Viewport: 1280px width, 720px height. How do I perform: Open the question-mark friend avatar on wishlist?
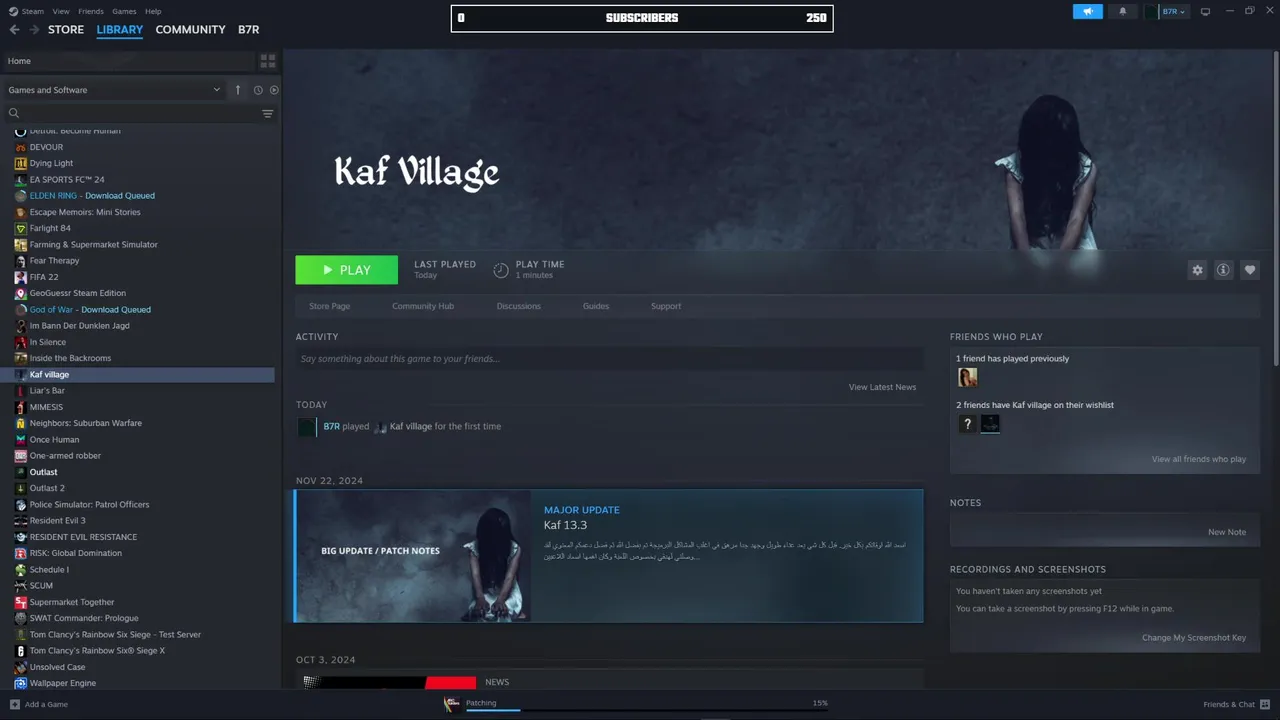coord(967,424)
